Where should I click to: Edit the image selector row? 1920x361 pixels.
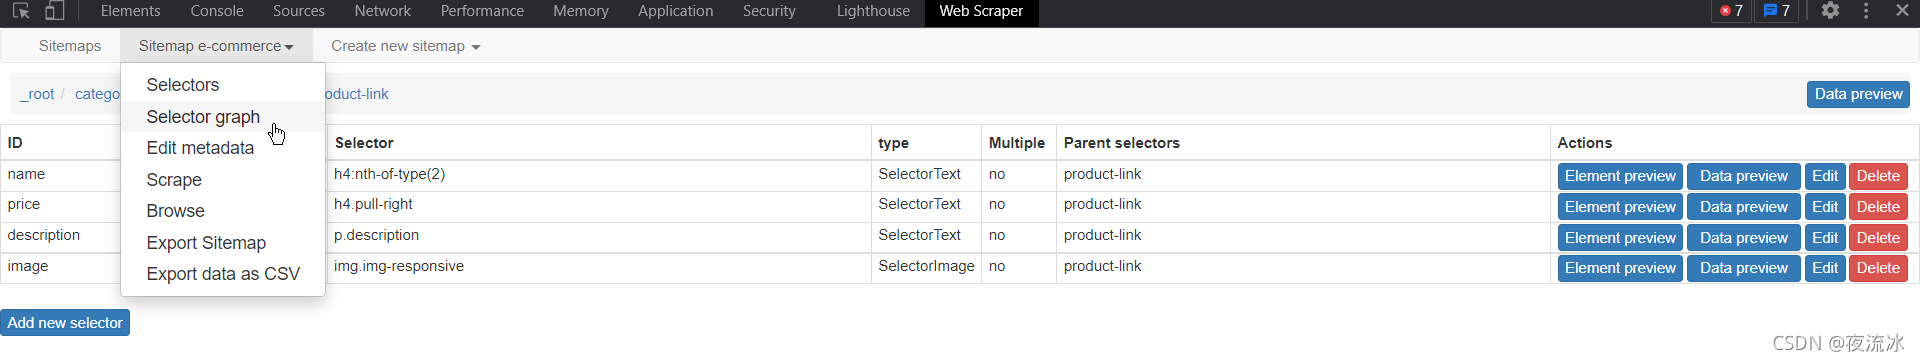click(1825, 268)
